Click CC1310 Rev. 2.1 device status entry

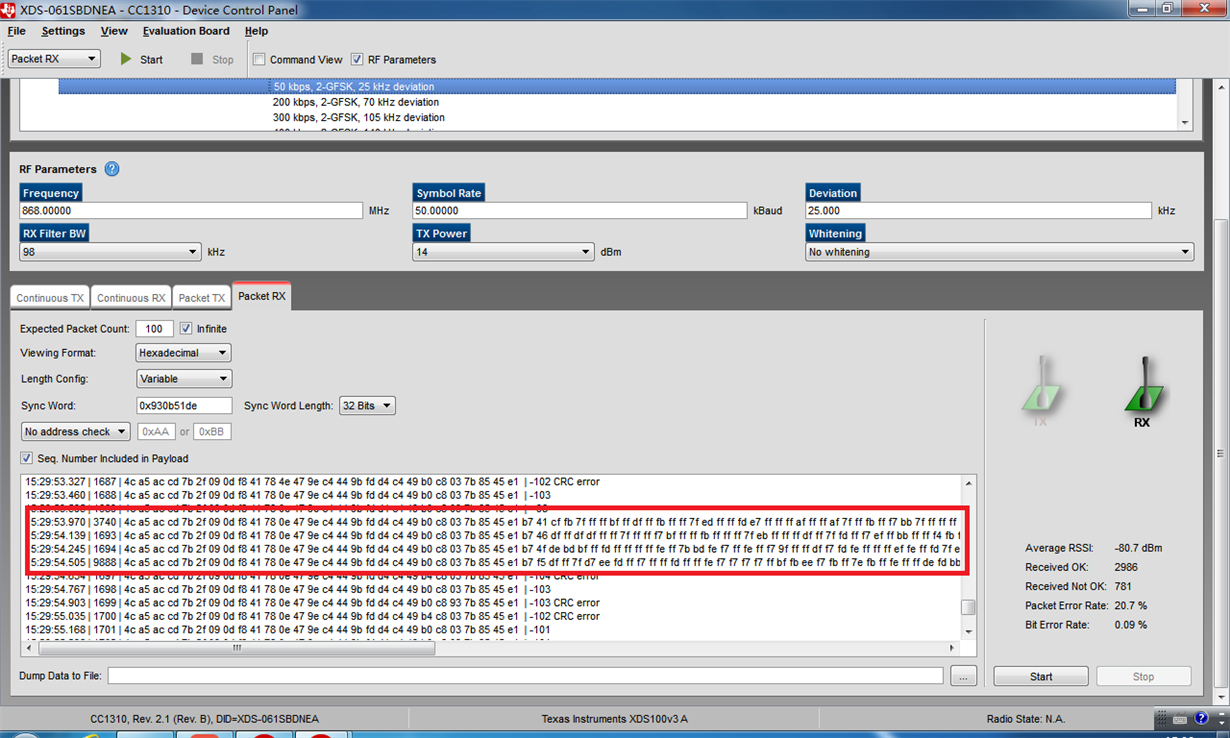click(x=204, y=719)
